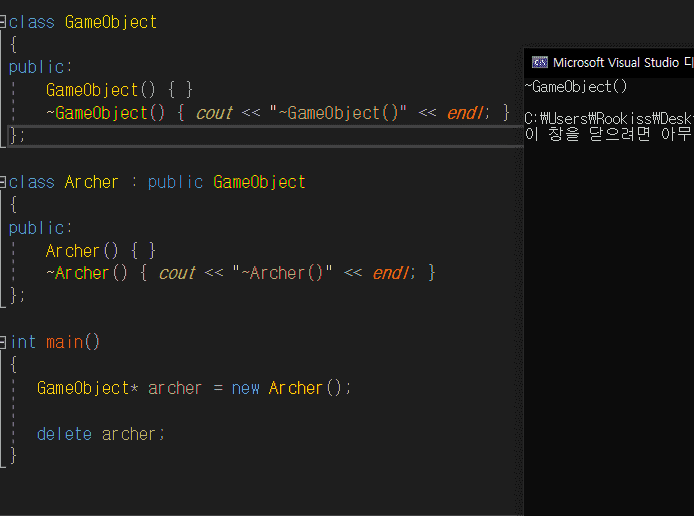This screenshot has height=516, width=694.
Task: Click the delete keyword in main
Action: pos(64,434)
